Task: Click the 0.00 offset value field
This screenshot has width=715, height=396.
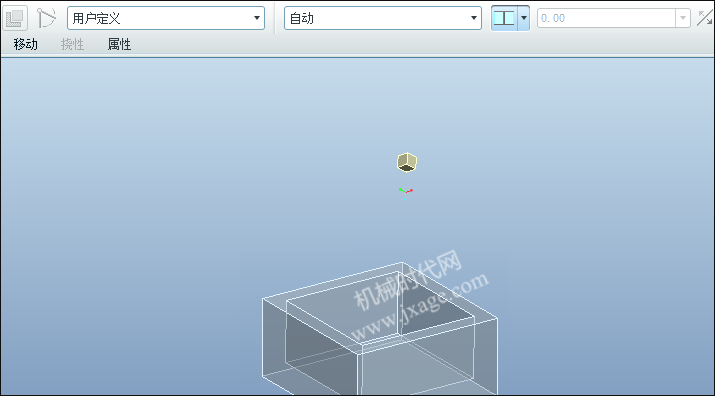Action: [x=606, y=18]
